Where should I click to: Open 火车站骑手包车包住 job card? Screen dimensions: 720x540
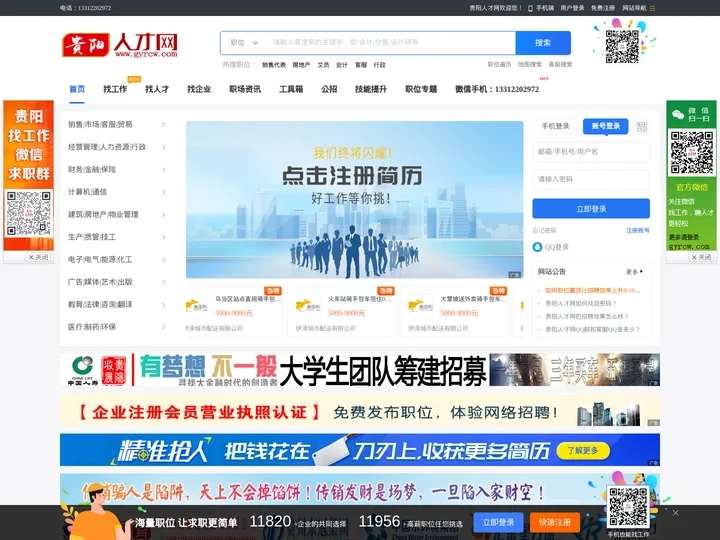341,313
